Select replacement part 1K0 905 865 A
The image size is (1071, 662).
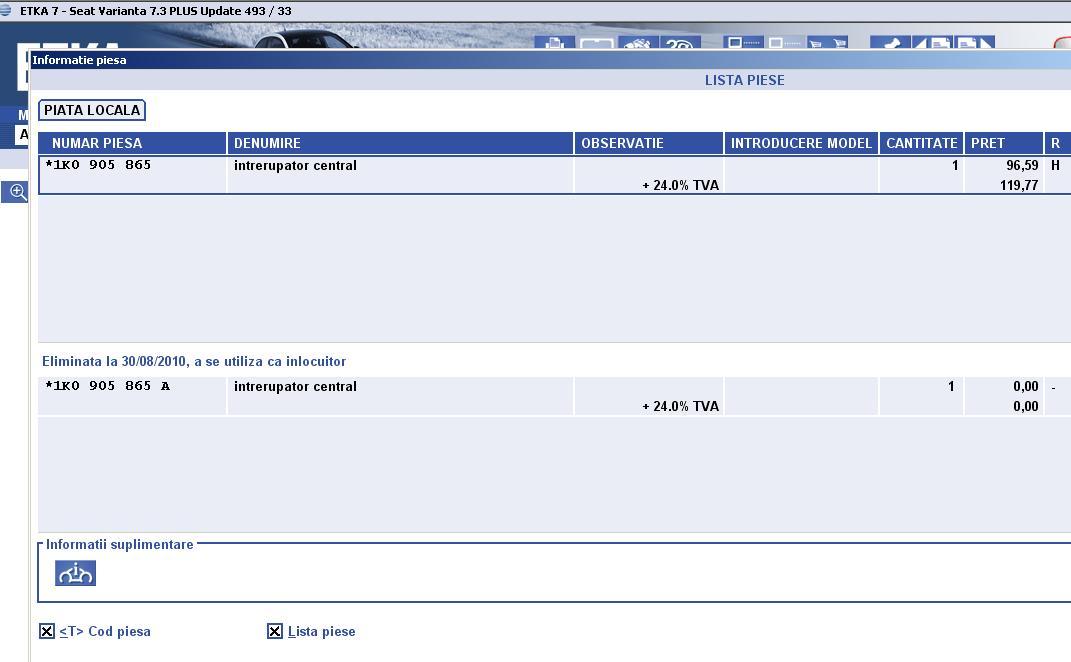(x=109, y=386)
